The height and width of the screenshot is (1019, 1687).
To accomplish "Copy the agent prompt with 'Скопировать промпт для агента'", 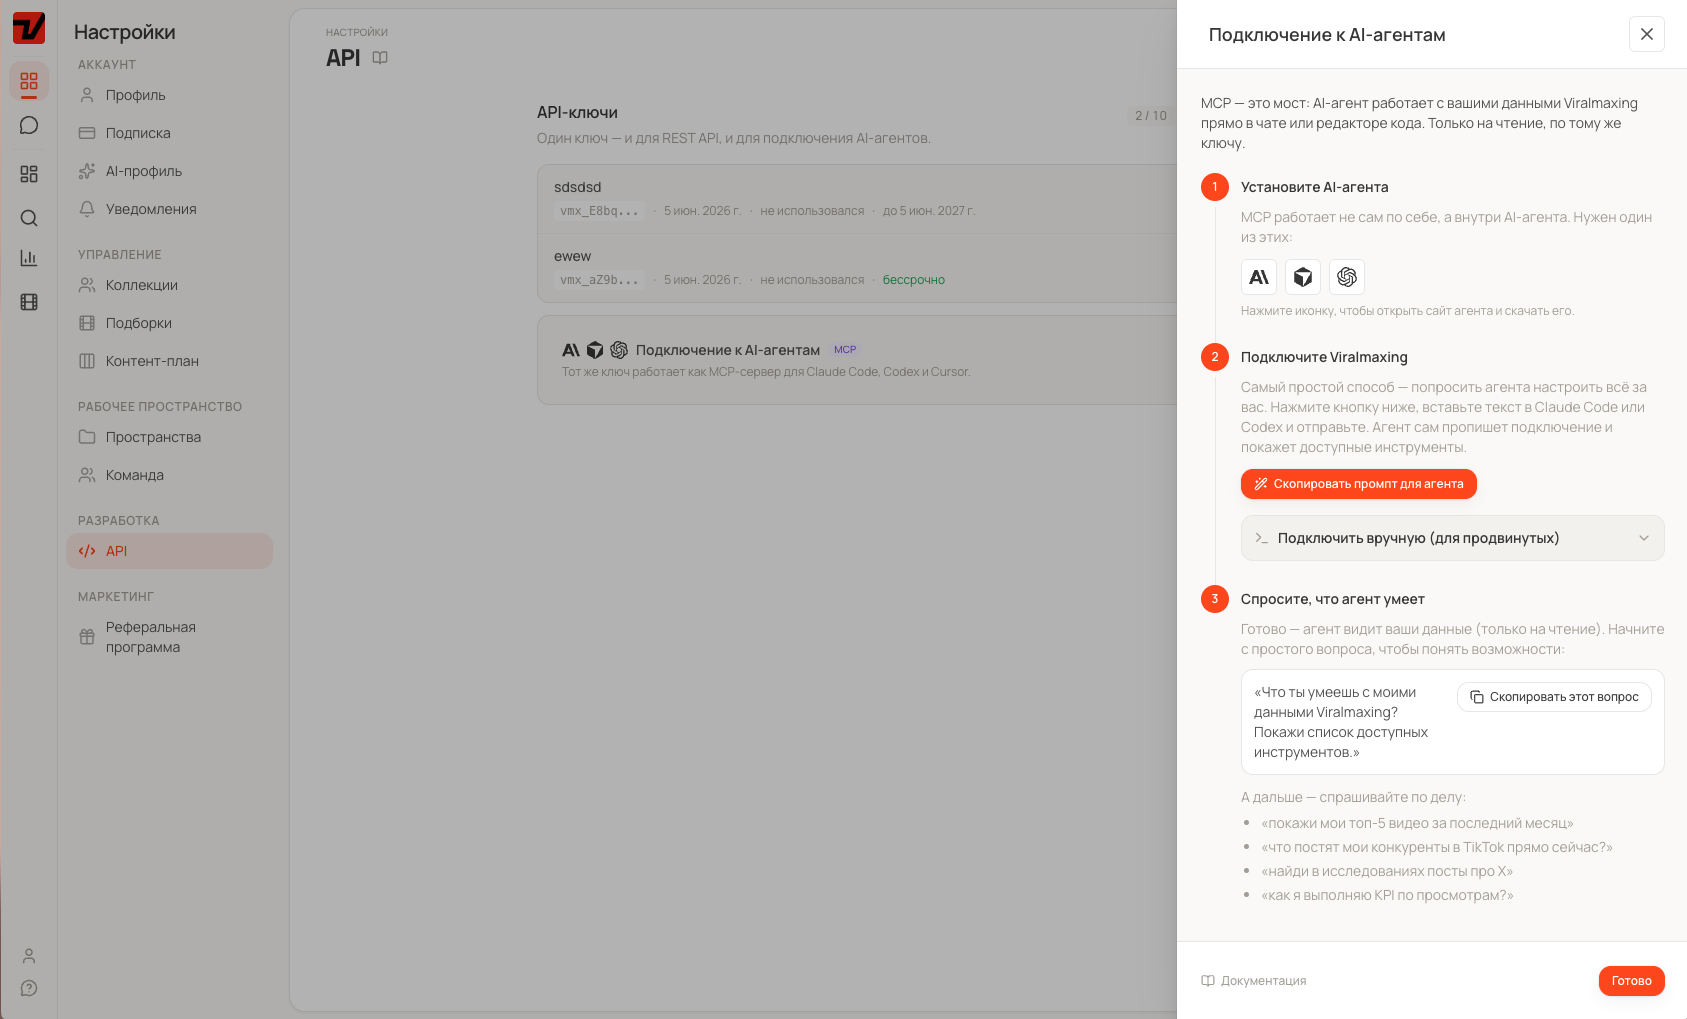I will pyautogui.click(x=1359, y=484).
